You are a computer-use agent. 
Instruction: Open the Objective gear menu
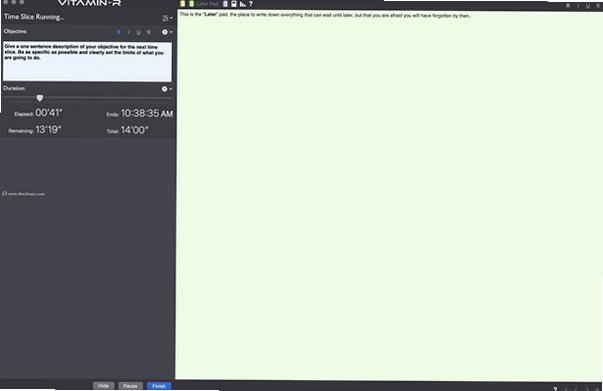tap(167, 32)
